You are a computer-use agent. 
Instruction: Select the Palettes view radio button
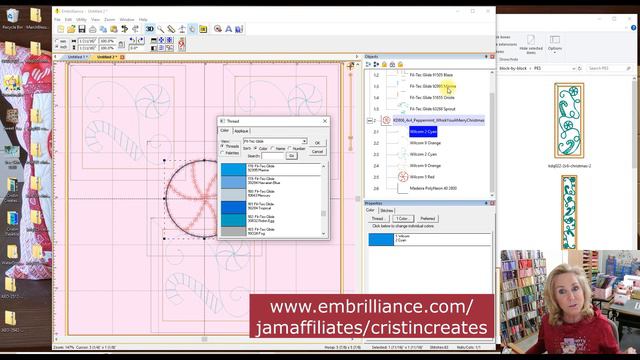(222, 153)
